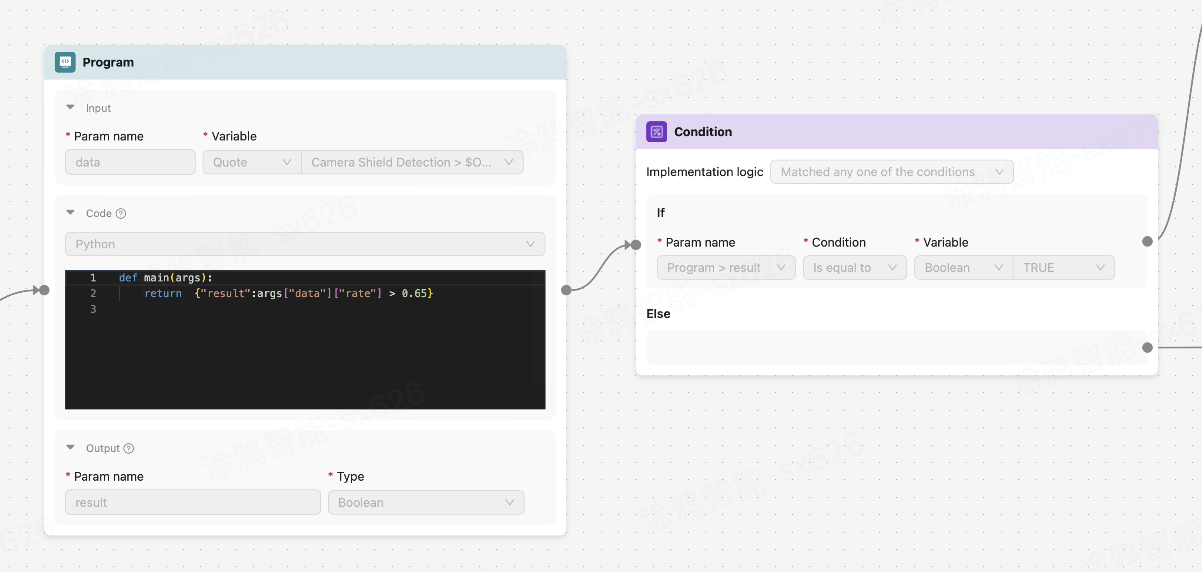Click the Program node input connector dot
Image resolution: width=1202 pixels, height=572 pixels.
tap(43, 290)
